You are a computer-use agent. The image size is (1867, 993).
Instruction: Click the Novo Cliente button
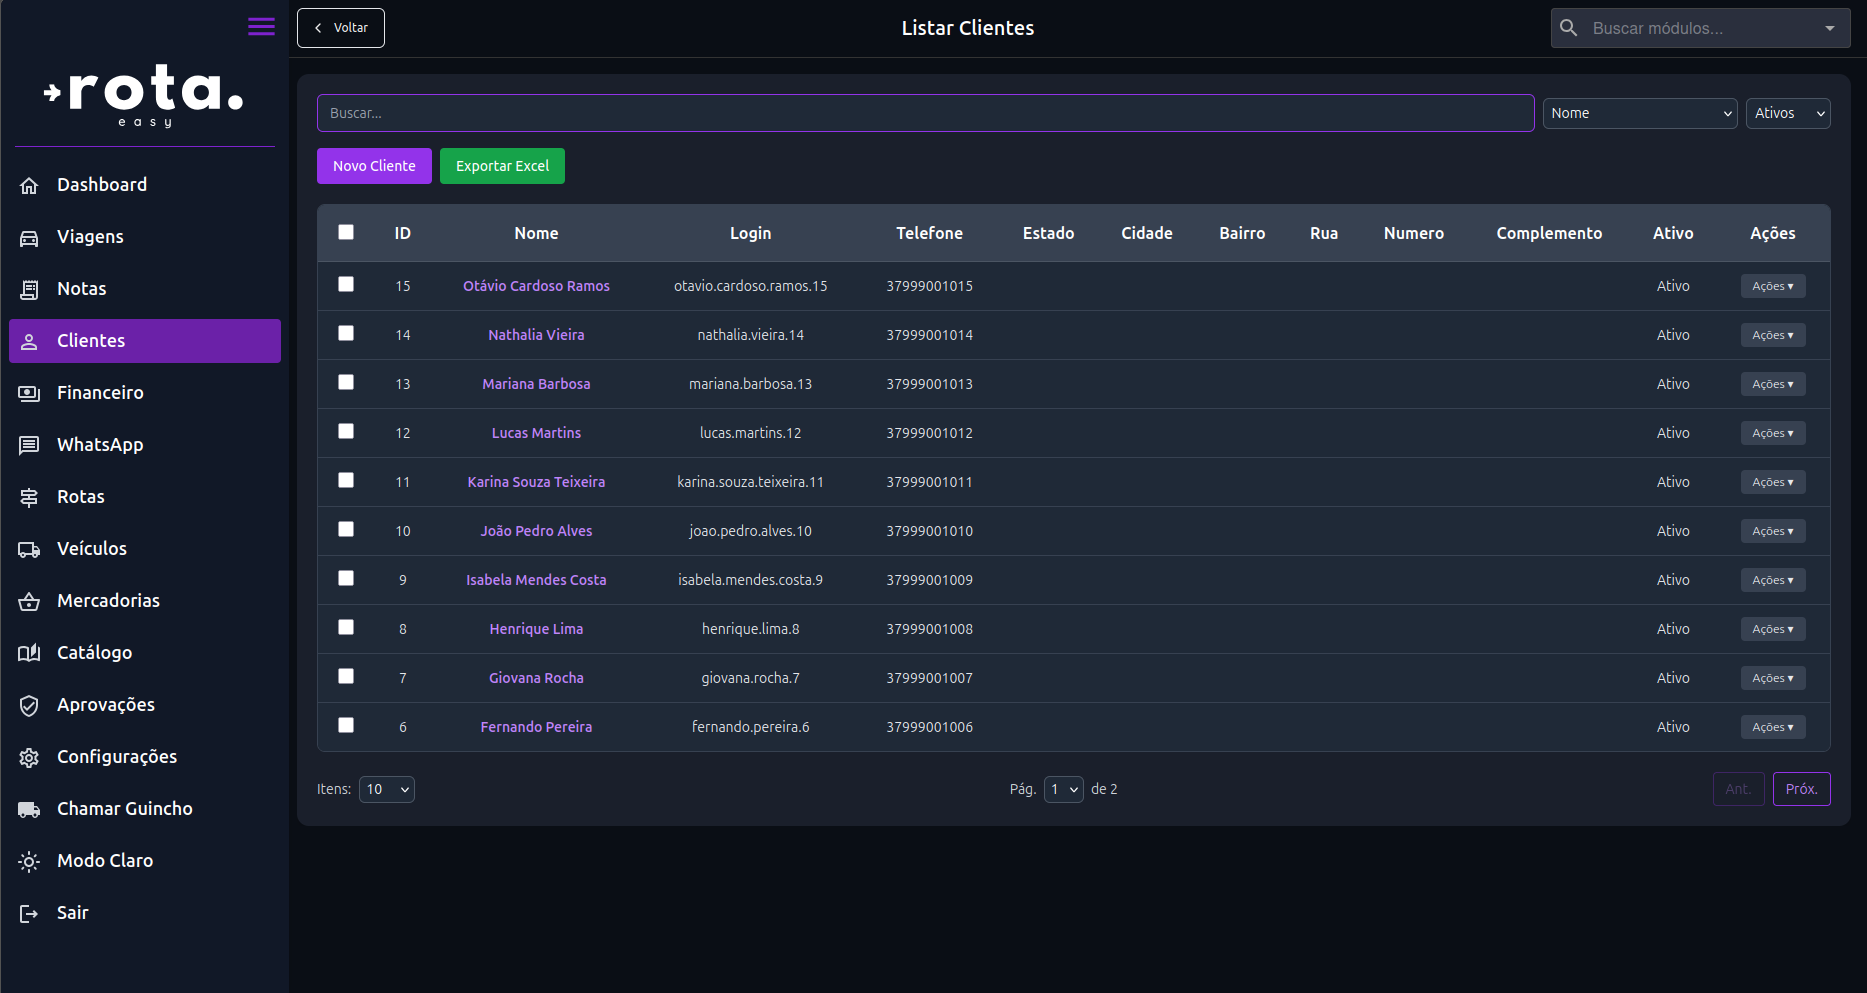click(374, 166)
